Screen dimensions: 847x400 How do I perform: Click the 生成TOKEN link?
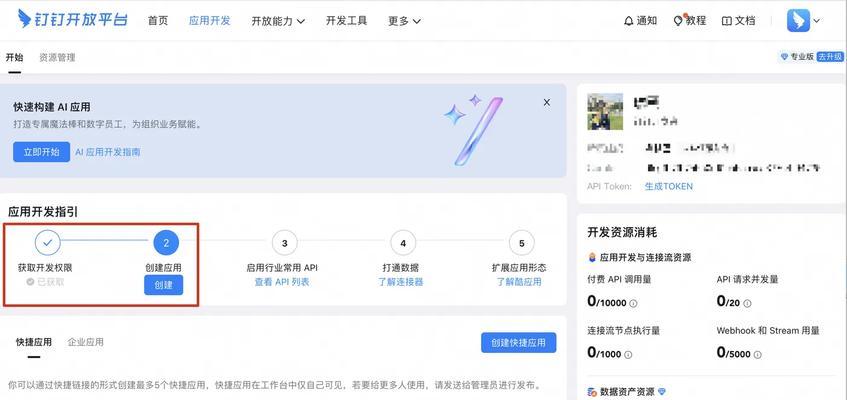pyautogui.click(x=669, y=186)
